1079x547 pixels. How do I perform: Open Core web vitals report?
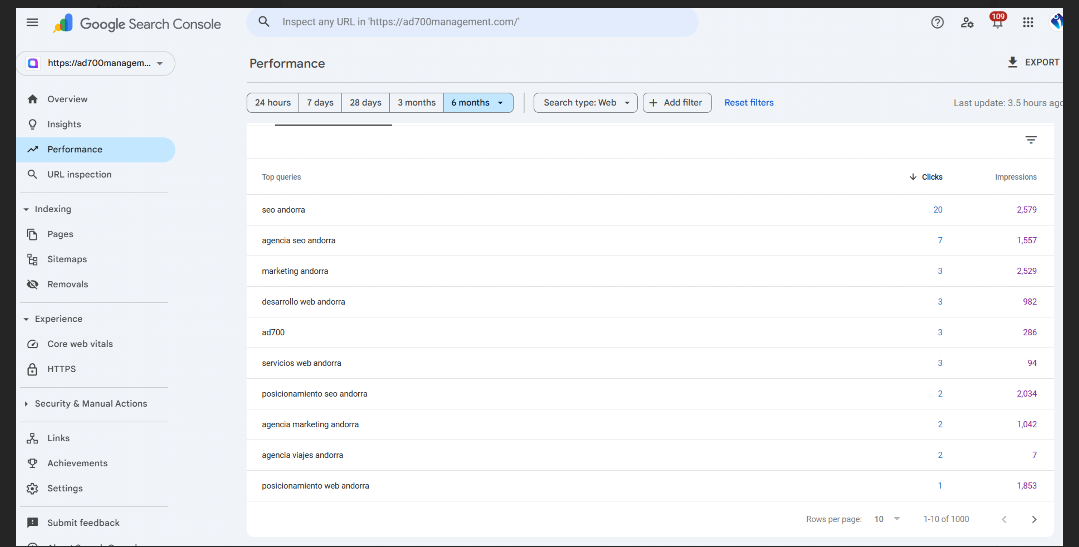pyautogui.click(x=80, y=344)
